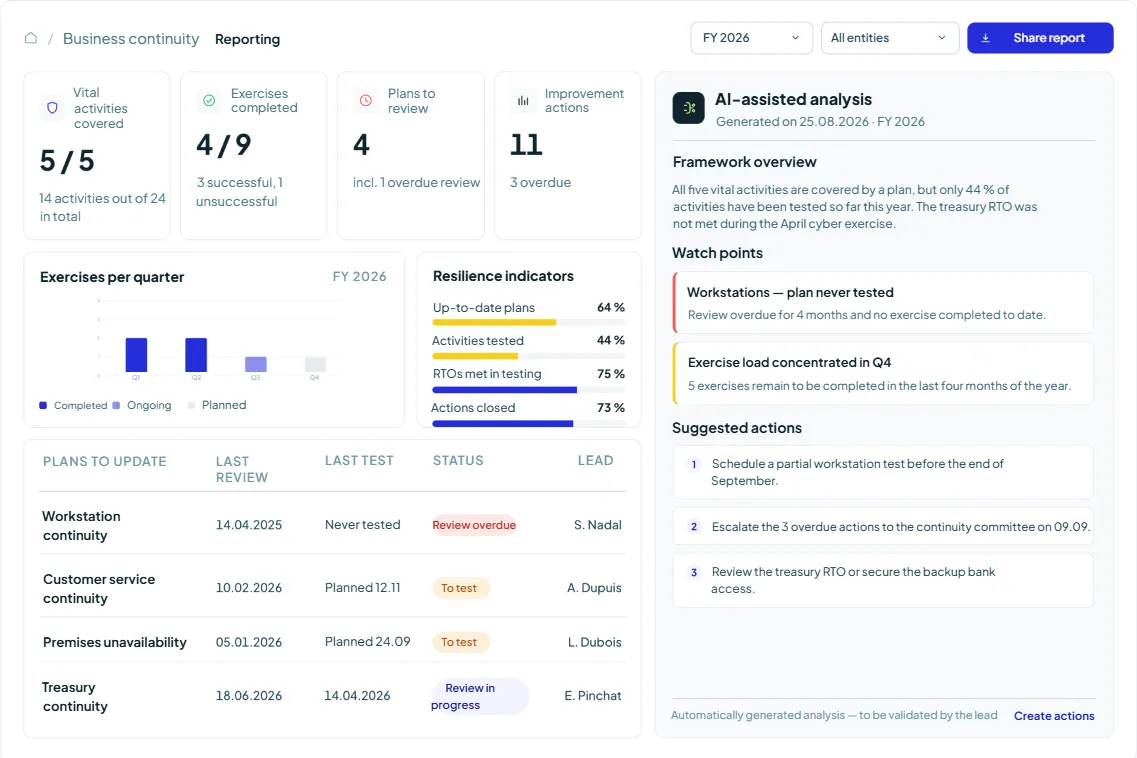This screenshot has width=1137, height=758.
Task: Select the Reporting breadcrumb item
Action: [x=247, y=39]
